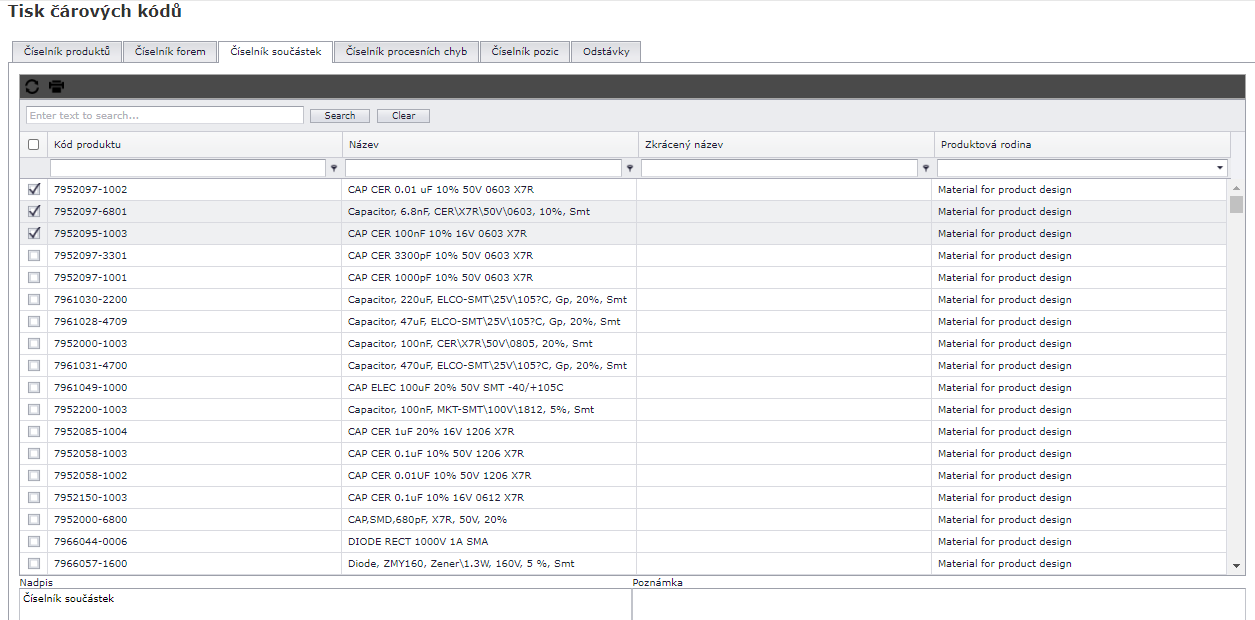
Task: Open filter menu for Název column
Action: pyautogui.click(x=630, y=168)
